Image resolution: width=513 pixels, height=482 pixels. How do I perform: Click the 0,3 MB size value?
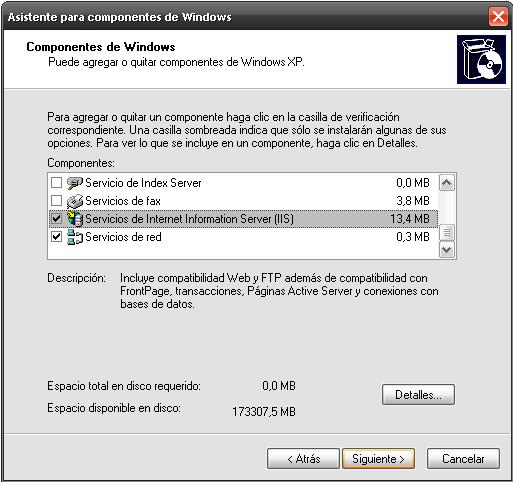(x=413, y=237)
